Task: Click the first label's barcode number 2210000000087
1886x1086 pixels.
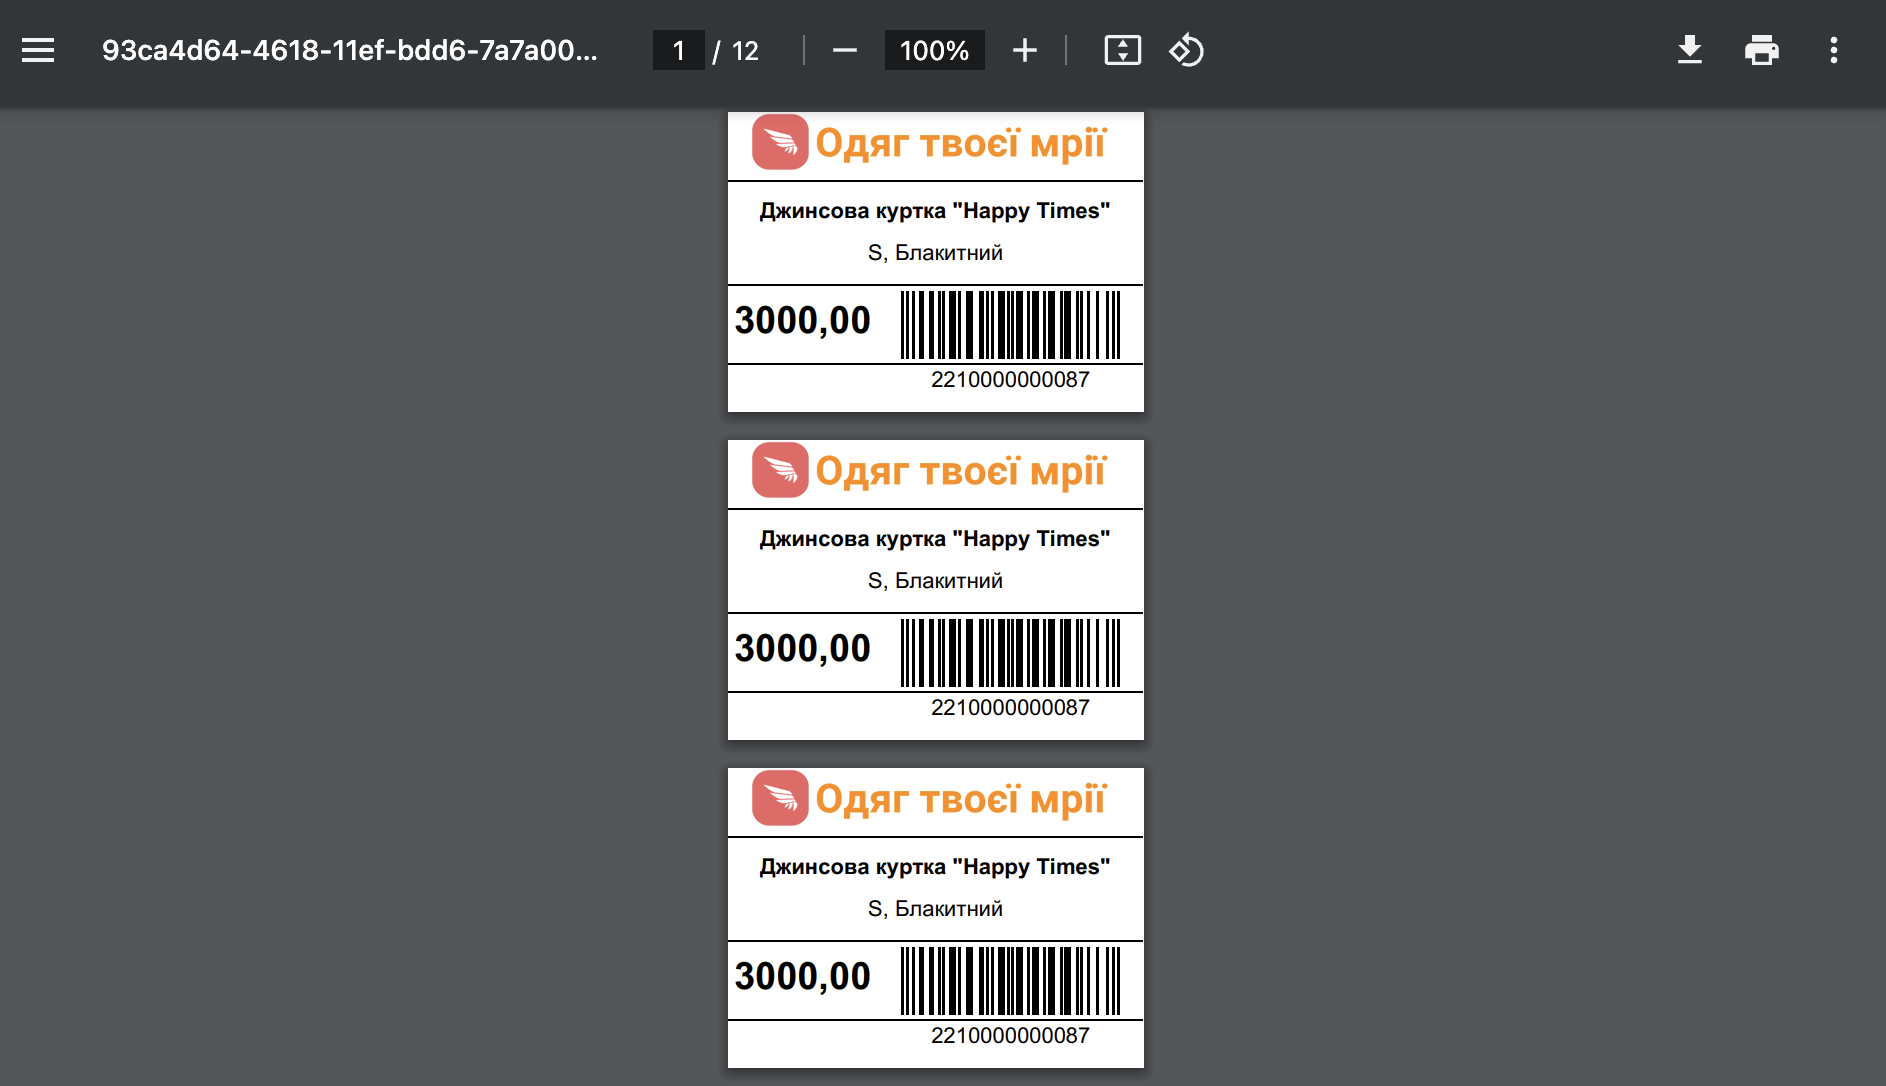Action: [1010, 380]
